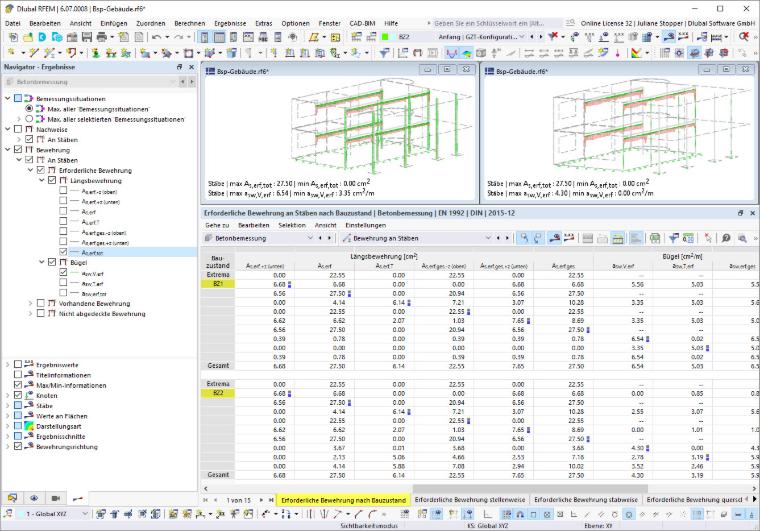Click the Print icon in toolbar

click(101, 37)
